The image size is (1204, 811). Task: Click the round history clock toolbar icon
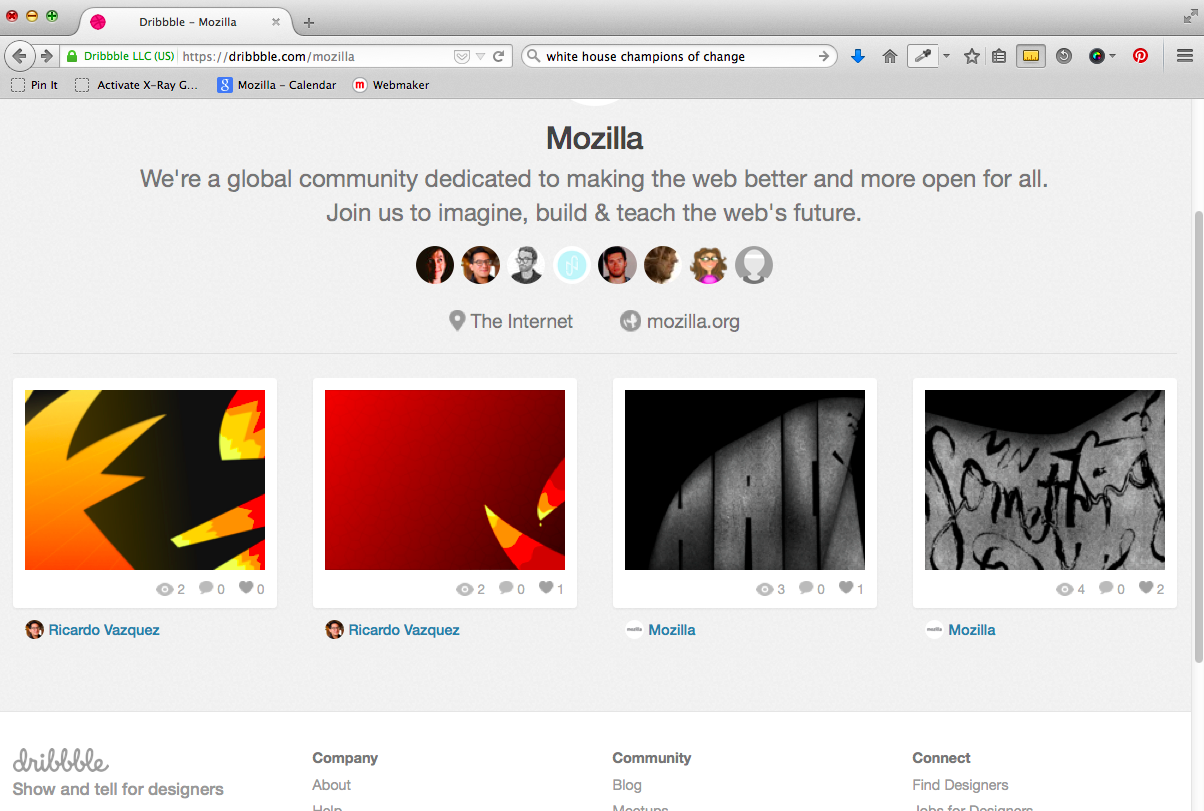1064,57
